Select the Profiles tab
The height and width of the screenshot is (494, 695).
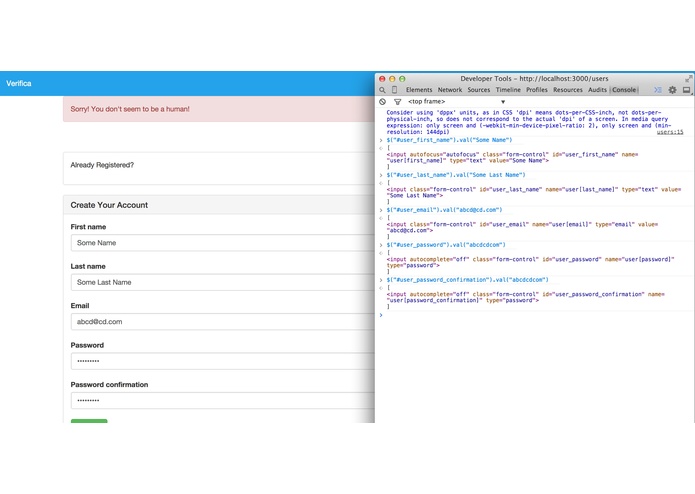(537, 90)
